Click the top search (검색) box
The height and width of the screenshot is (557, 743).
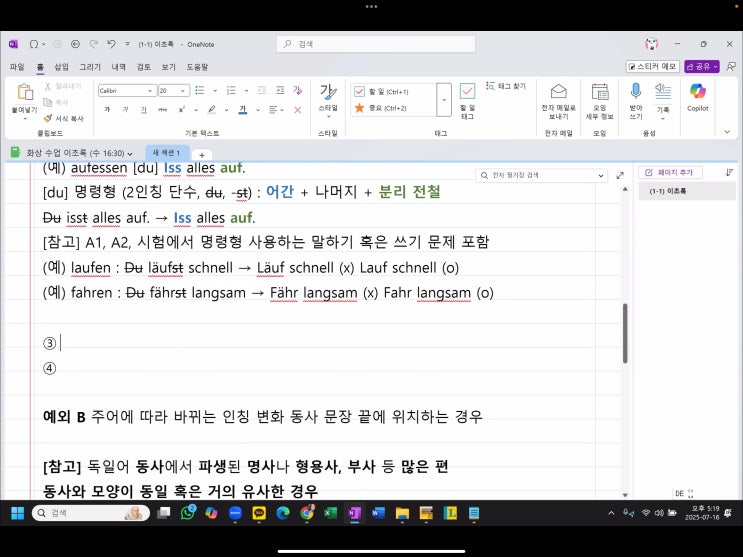point(376,44)
